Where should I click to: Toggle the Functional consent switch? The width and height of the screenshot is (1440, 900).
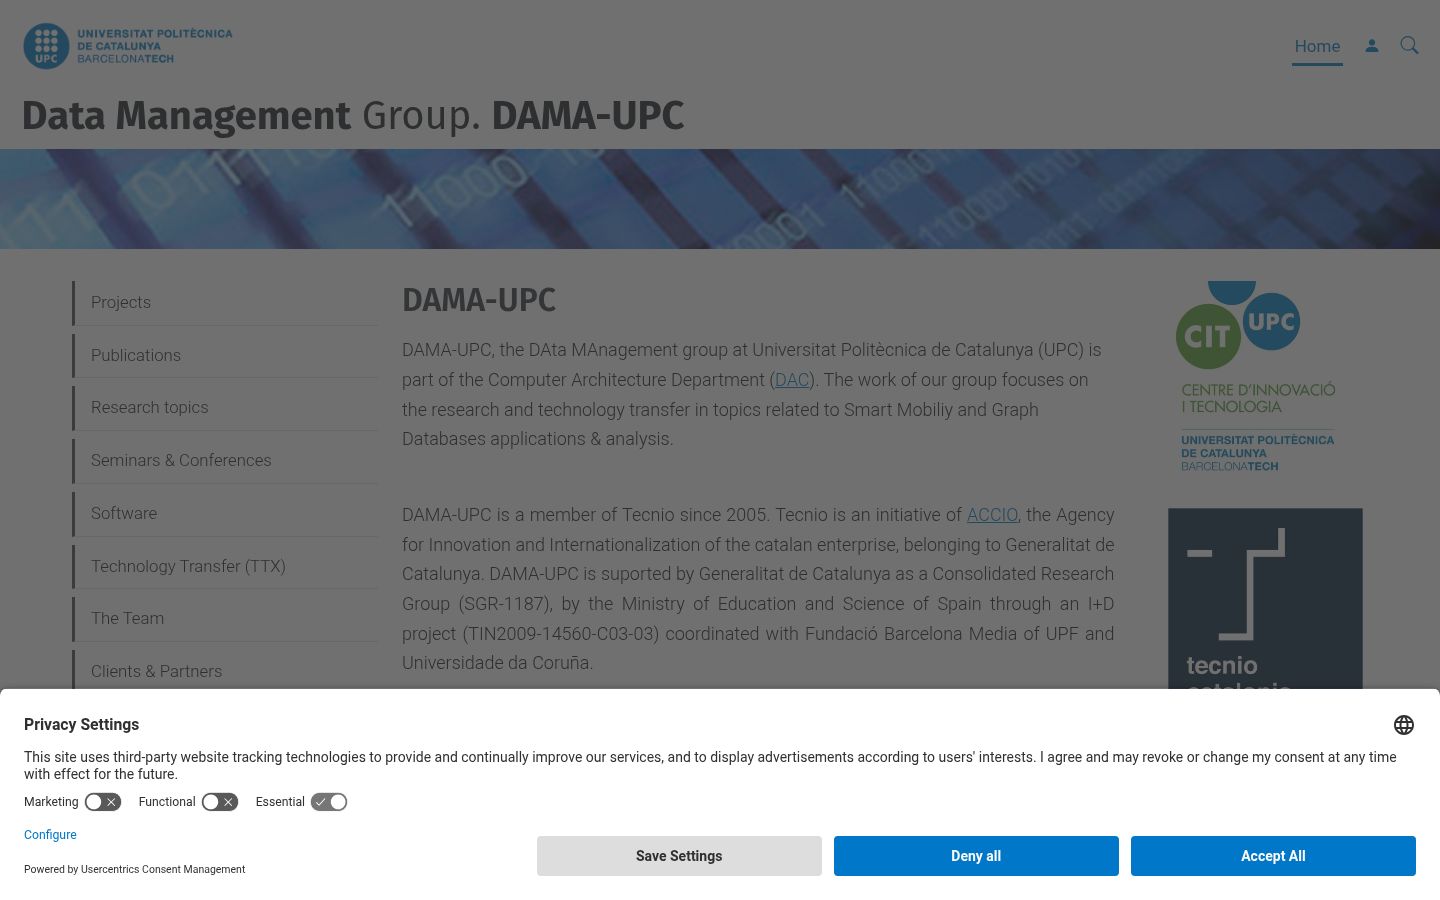coord(220,802)
